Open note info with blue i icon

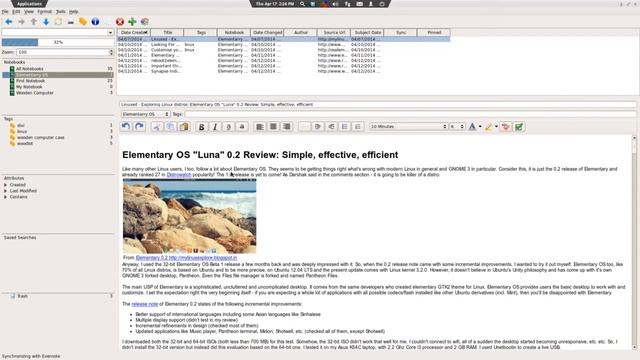tap(95, 22)
